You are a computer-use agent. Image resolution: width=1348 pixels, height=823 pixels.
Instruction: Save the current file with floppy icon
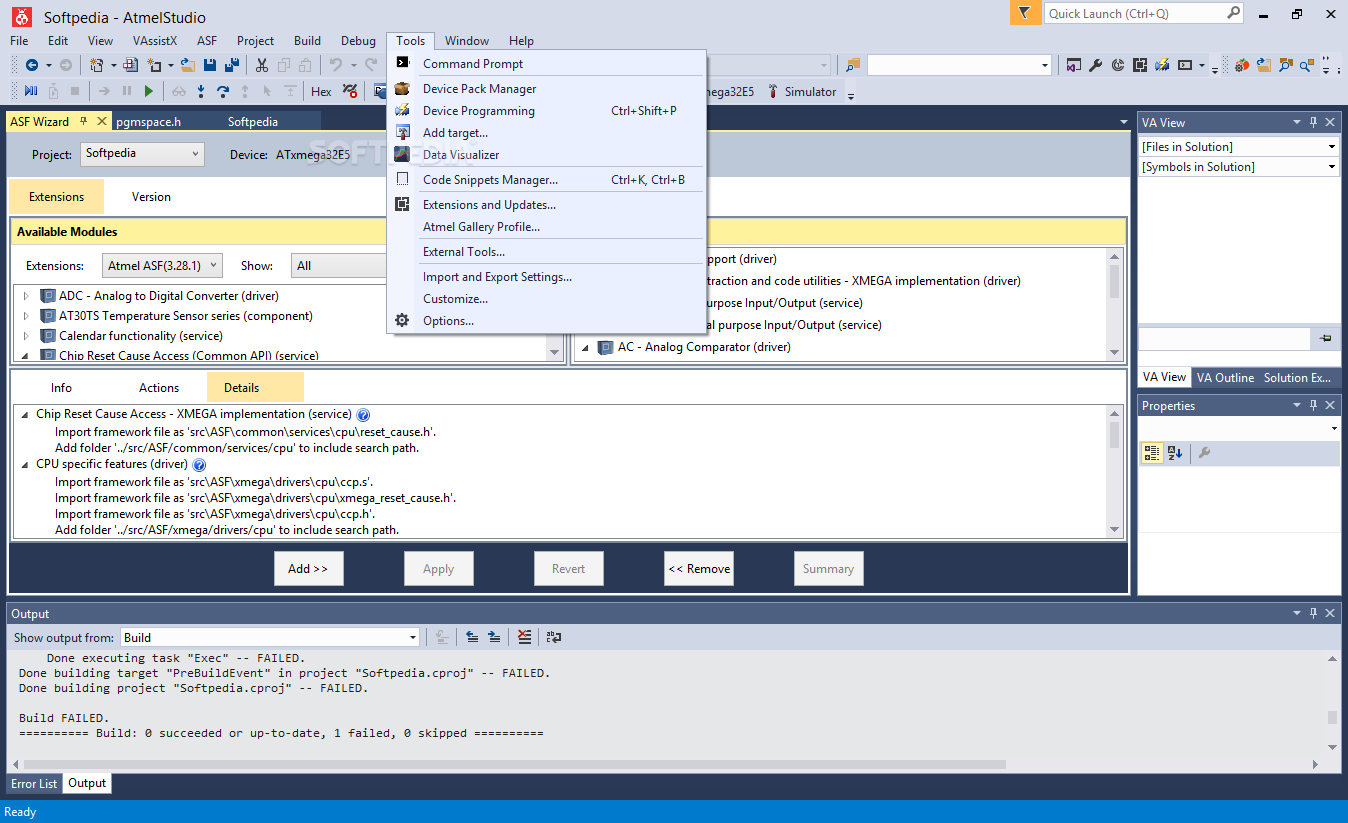tap(210, 65)
